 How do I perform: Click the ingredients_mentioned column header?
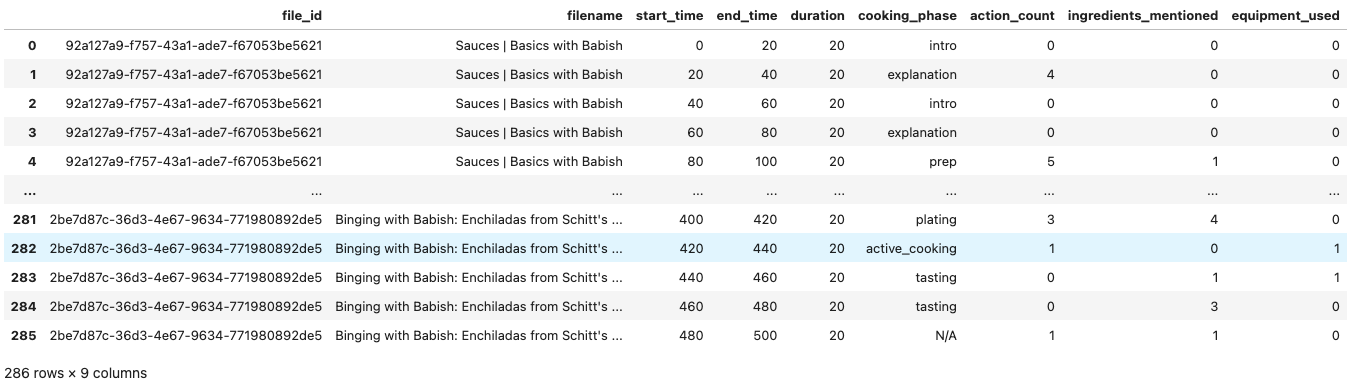tap(1143, 16)
